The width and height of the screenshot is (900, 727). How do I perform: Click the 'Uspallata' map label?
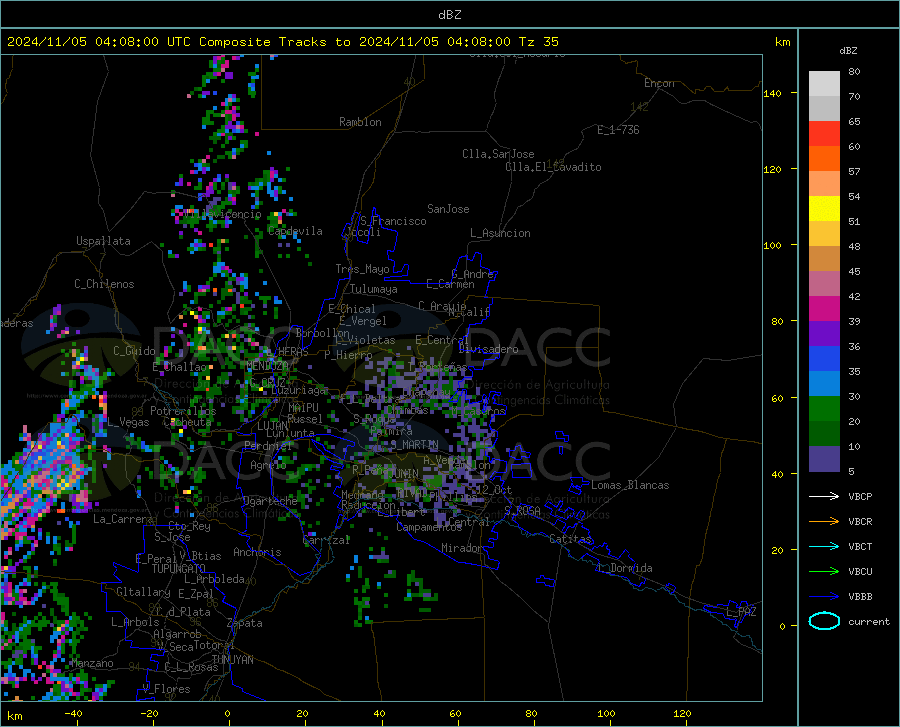pos(103,241)
